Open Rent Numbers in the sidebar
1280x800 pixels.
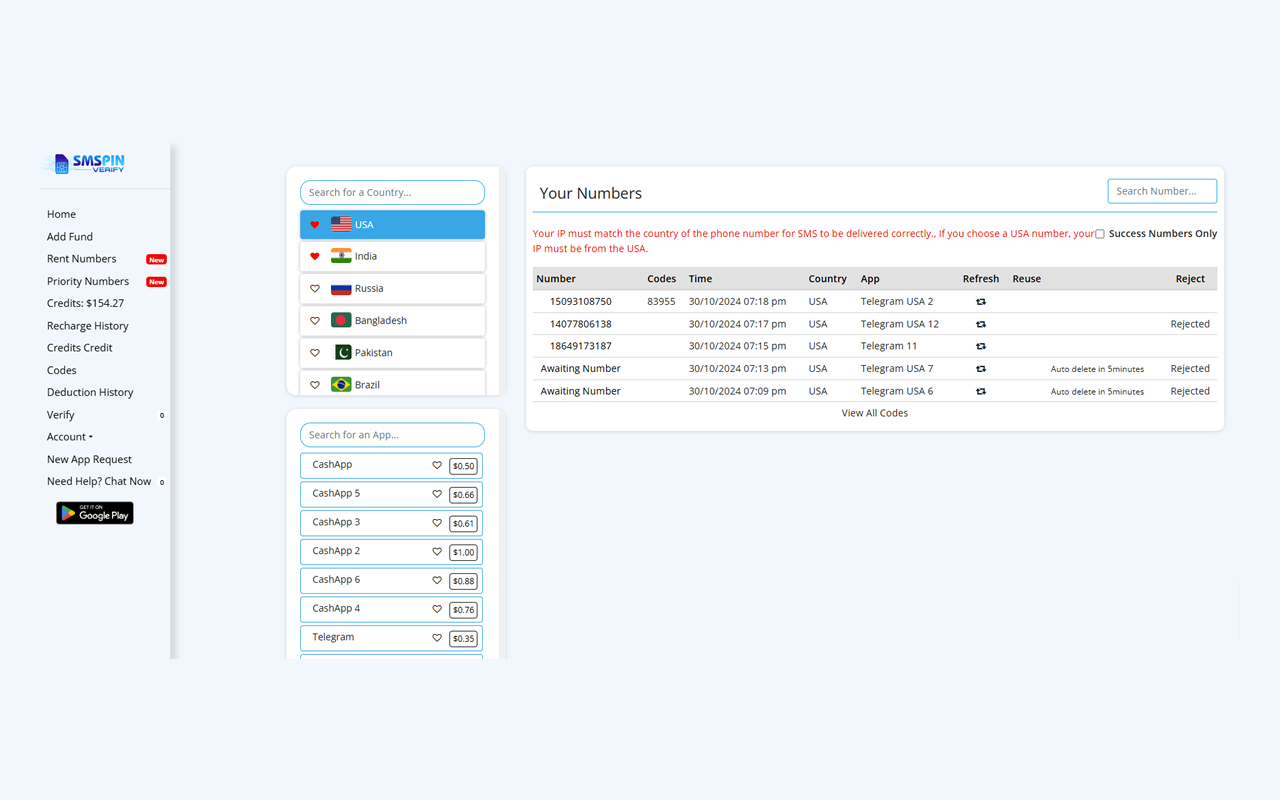81,259
